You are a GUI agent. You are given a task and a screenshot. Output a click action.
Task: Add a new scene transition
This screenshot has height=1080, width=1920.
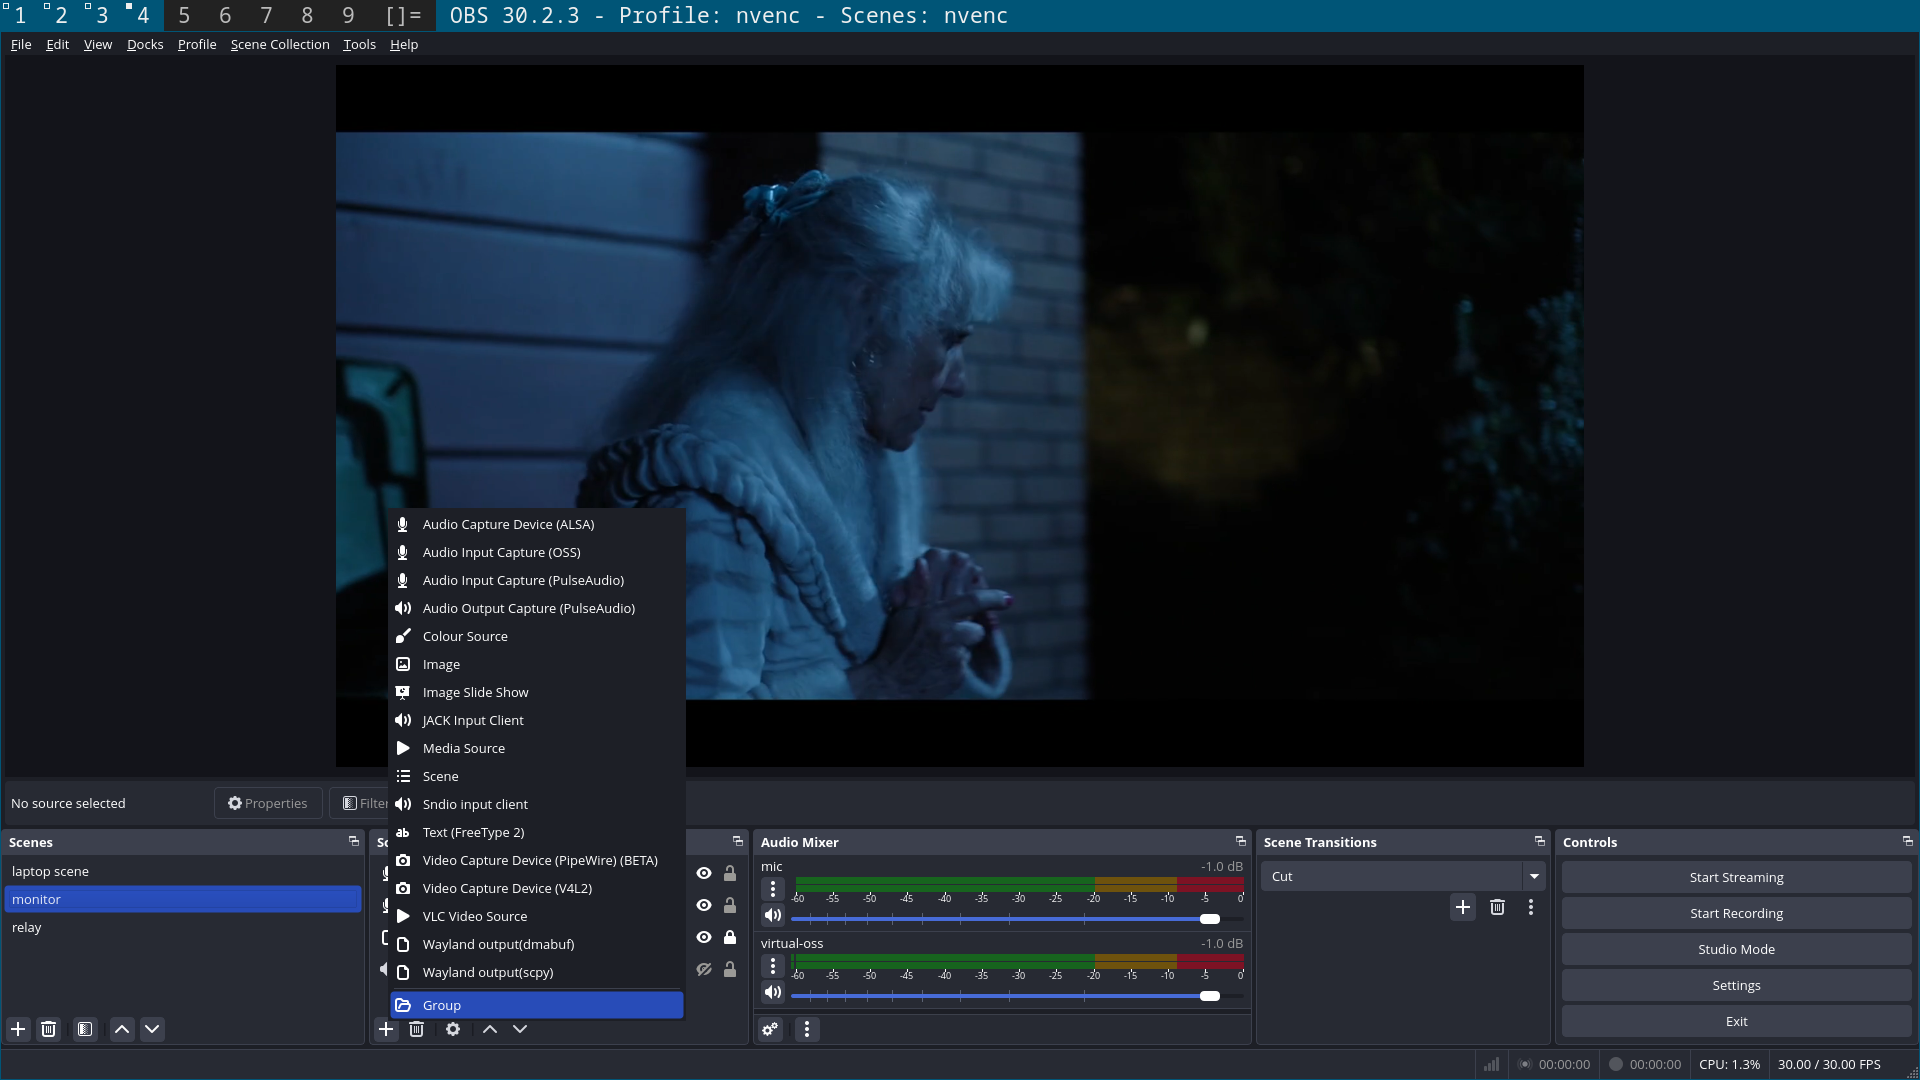1462,907
